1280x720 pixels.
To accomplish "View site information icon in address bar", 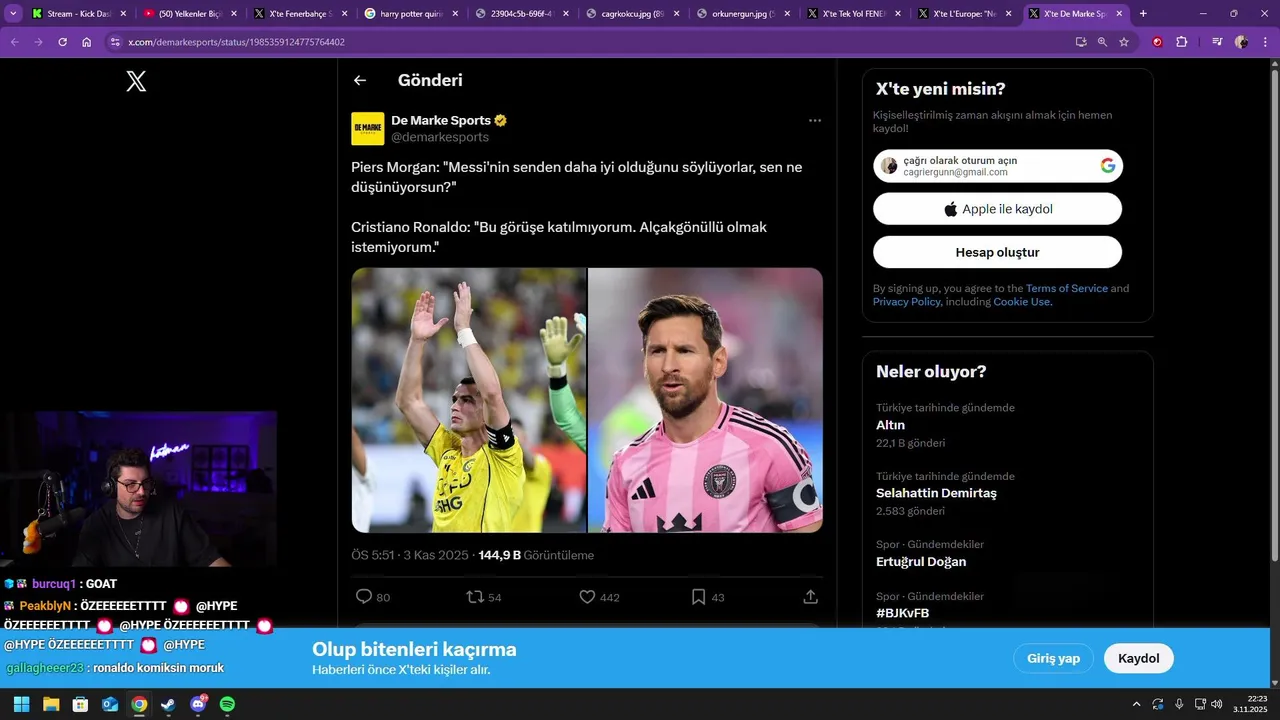I will pos(115,42).
